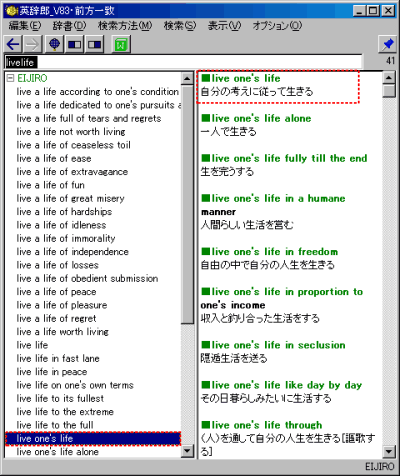Open the 検索方法(M) menu
The height and width of the screenshot is (476, 400).
tap(125, 26)
